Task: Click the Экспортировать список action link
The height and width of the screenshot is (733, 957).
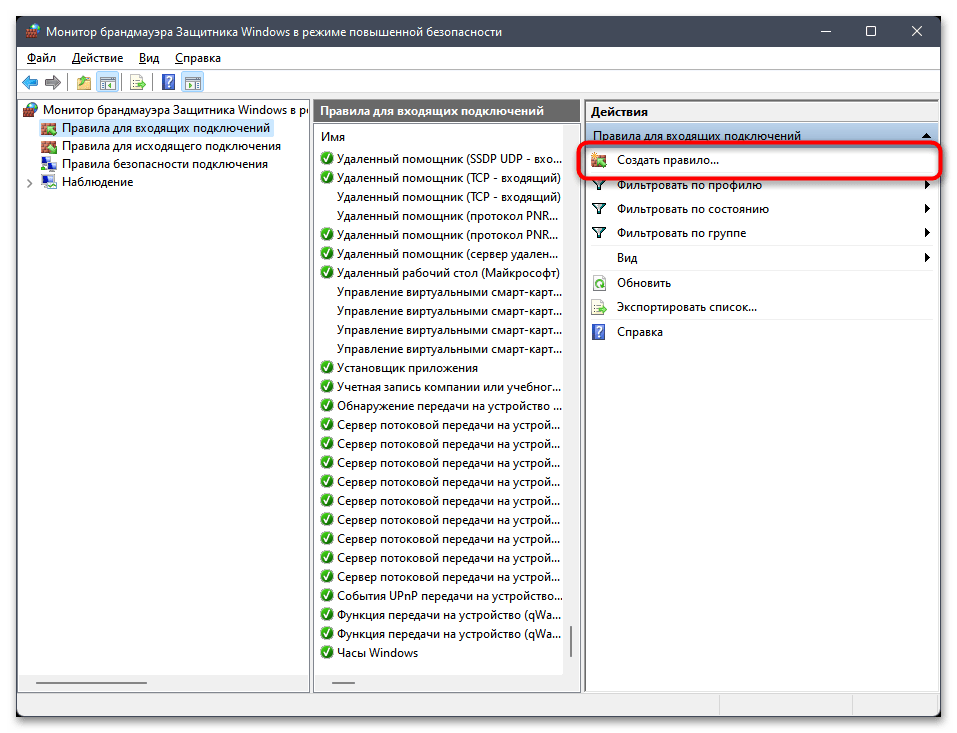Action: (x=686, y=307)
